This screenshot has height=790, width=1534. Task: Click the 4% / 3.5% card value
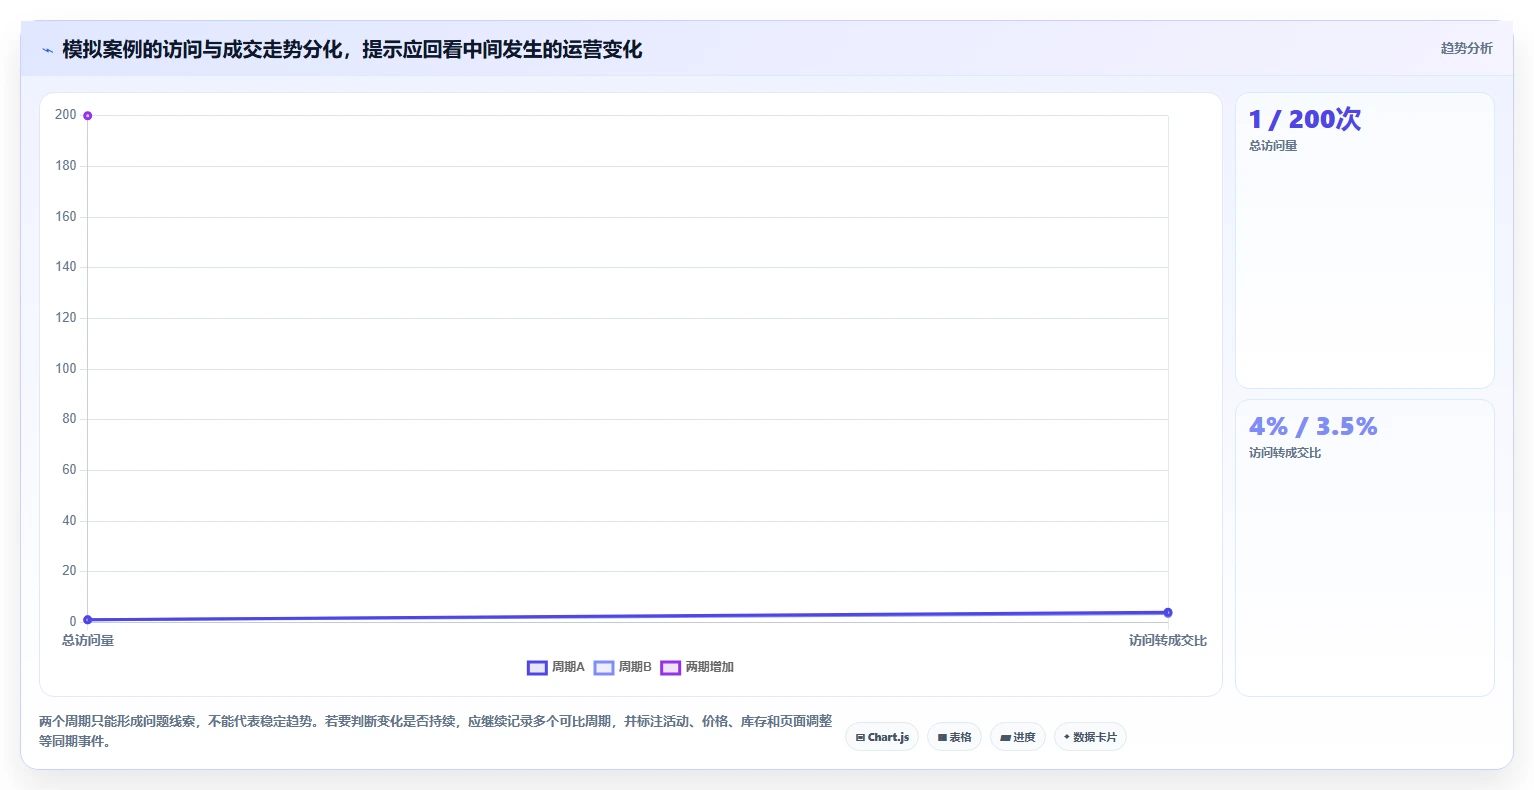1313,427
